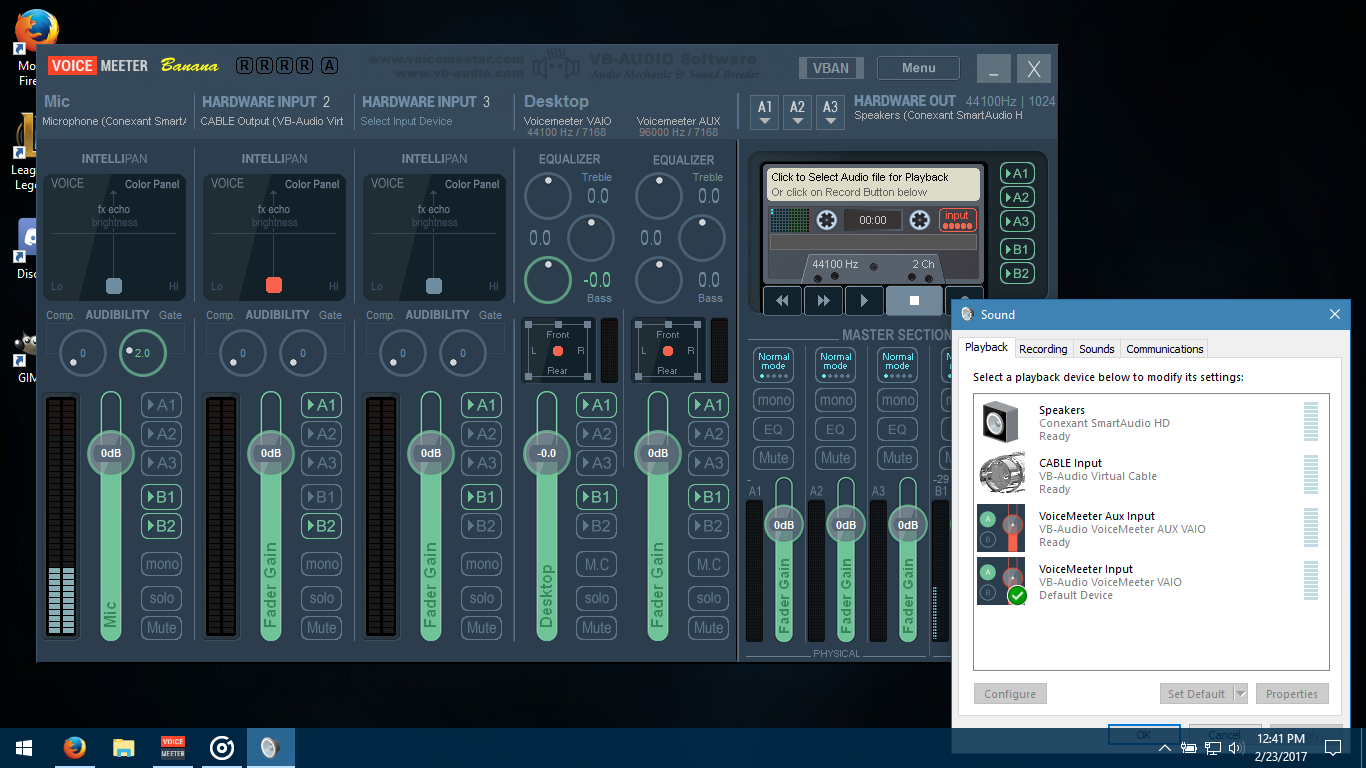The height and width of the screenshot is (768, 1366).
Task: Open the A1 hardware output dropdown
Action: coord(765,112)
